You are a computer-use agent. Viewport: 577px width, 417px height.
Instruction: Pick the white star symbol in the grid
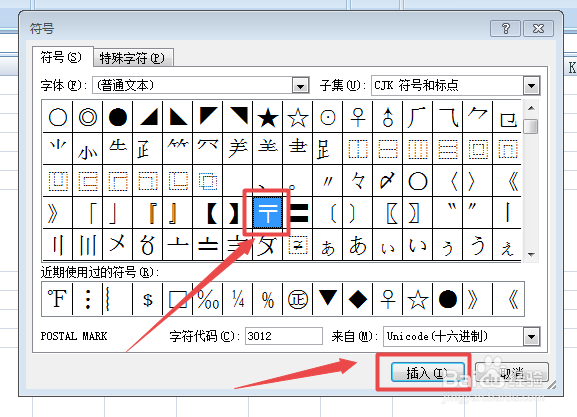click(x=298, y=117)
